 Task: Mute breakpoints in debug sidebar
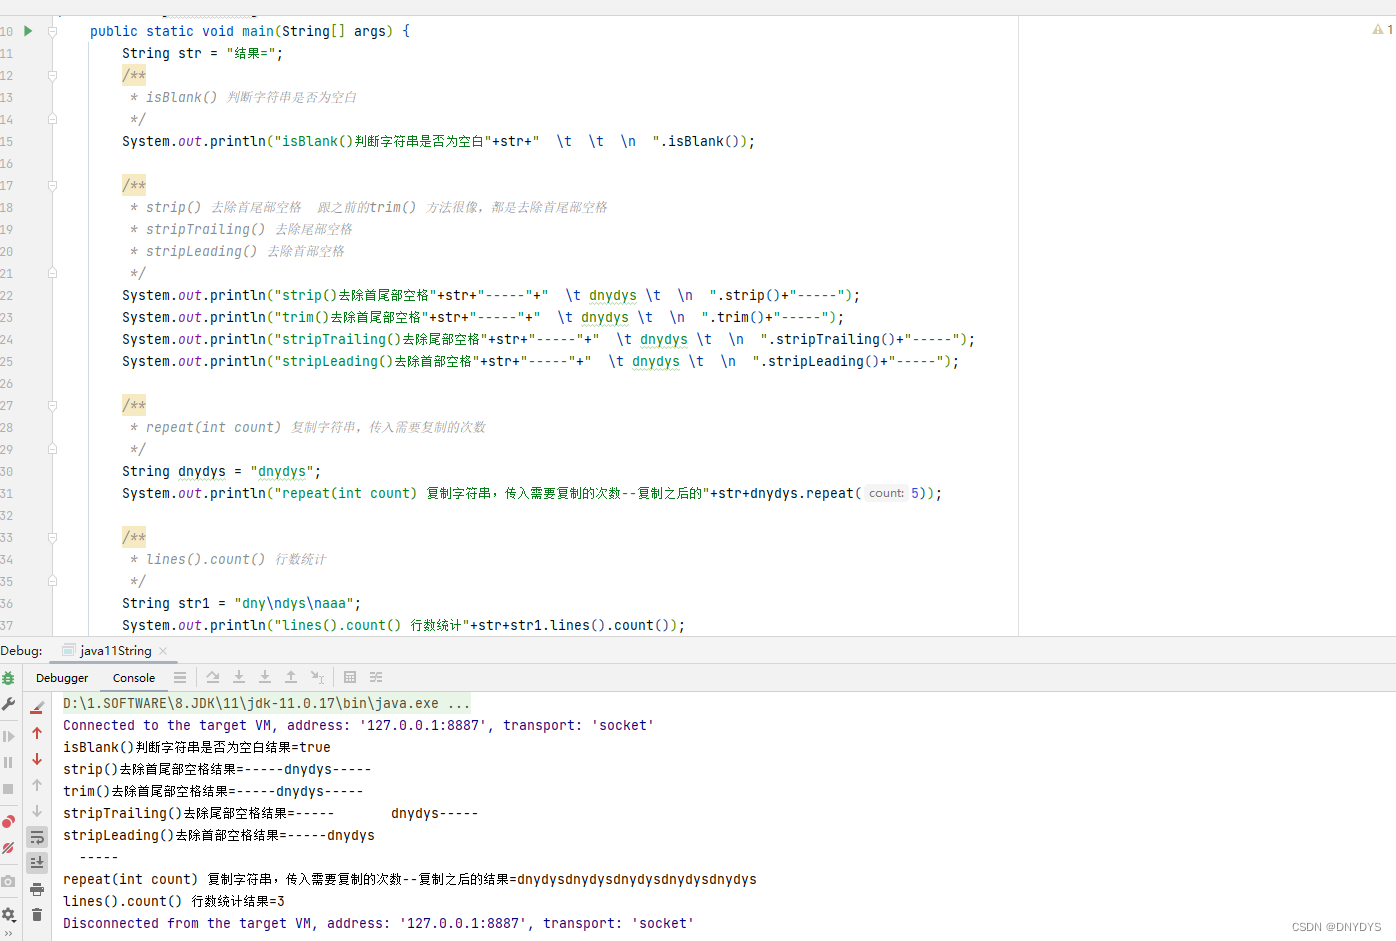pos(8,848)
